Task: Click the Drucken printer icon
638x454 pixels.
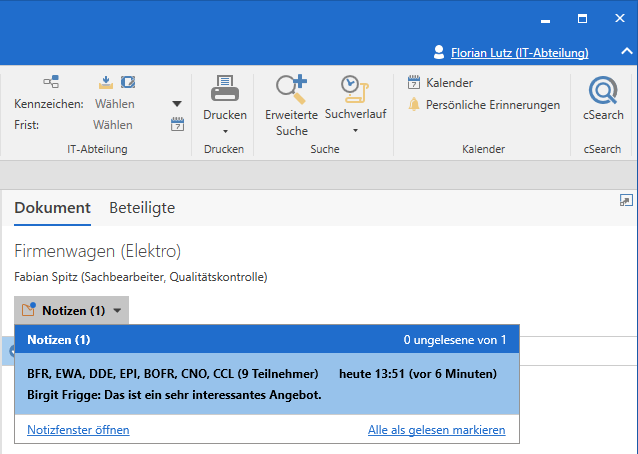Action: click(x=224, y=89)
